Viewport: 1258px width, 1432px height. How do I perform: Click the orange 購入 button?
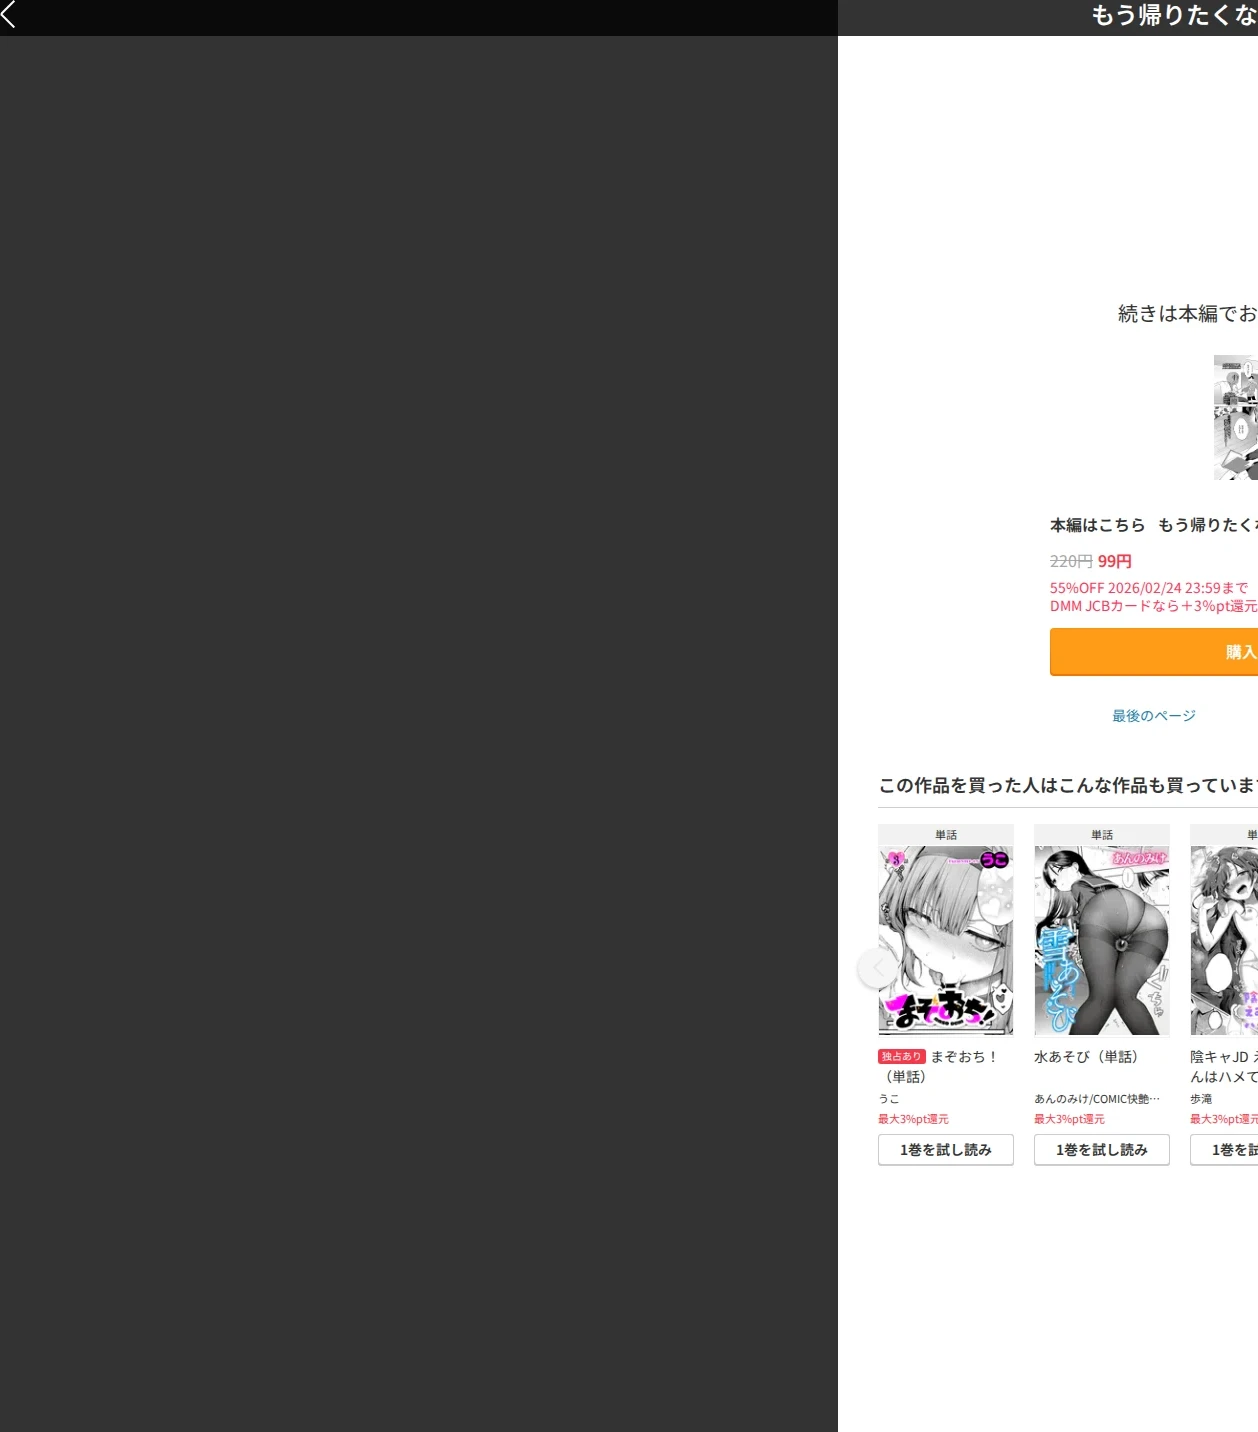1154,652
